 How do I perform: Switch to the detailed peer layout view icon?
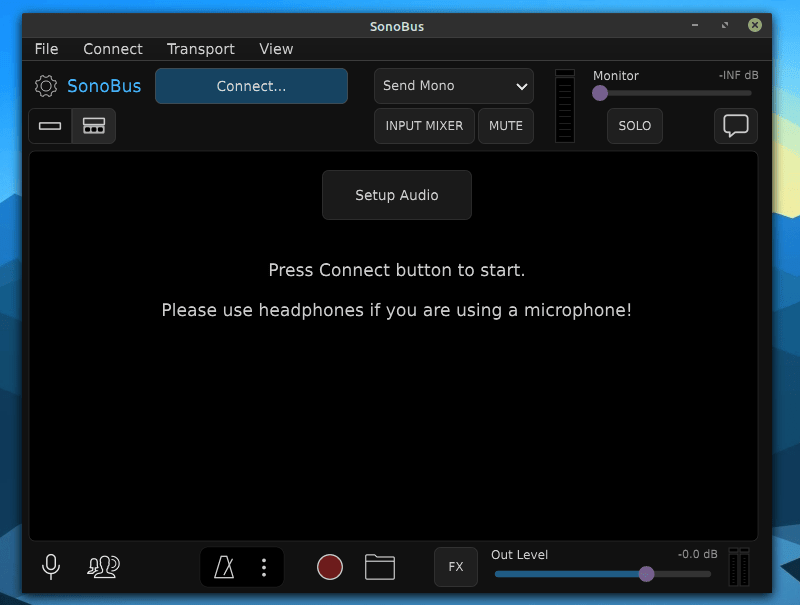pos(94,126)
